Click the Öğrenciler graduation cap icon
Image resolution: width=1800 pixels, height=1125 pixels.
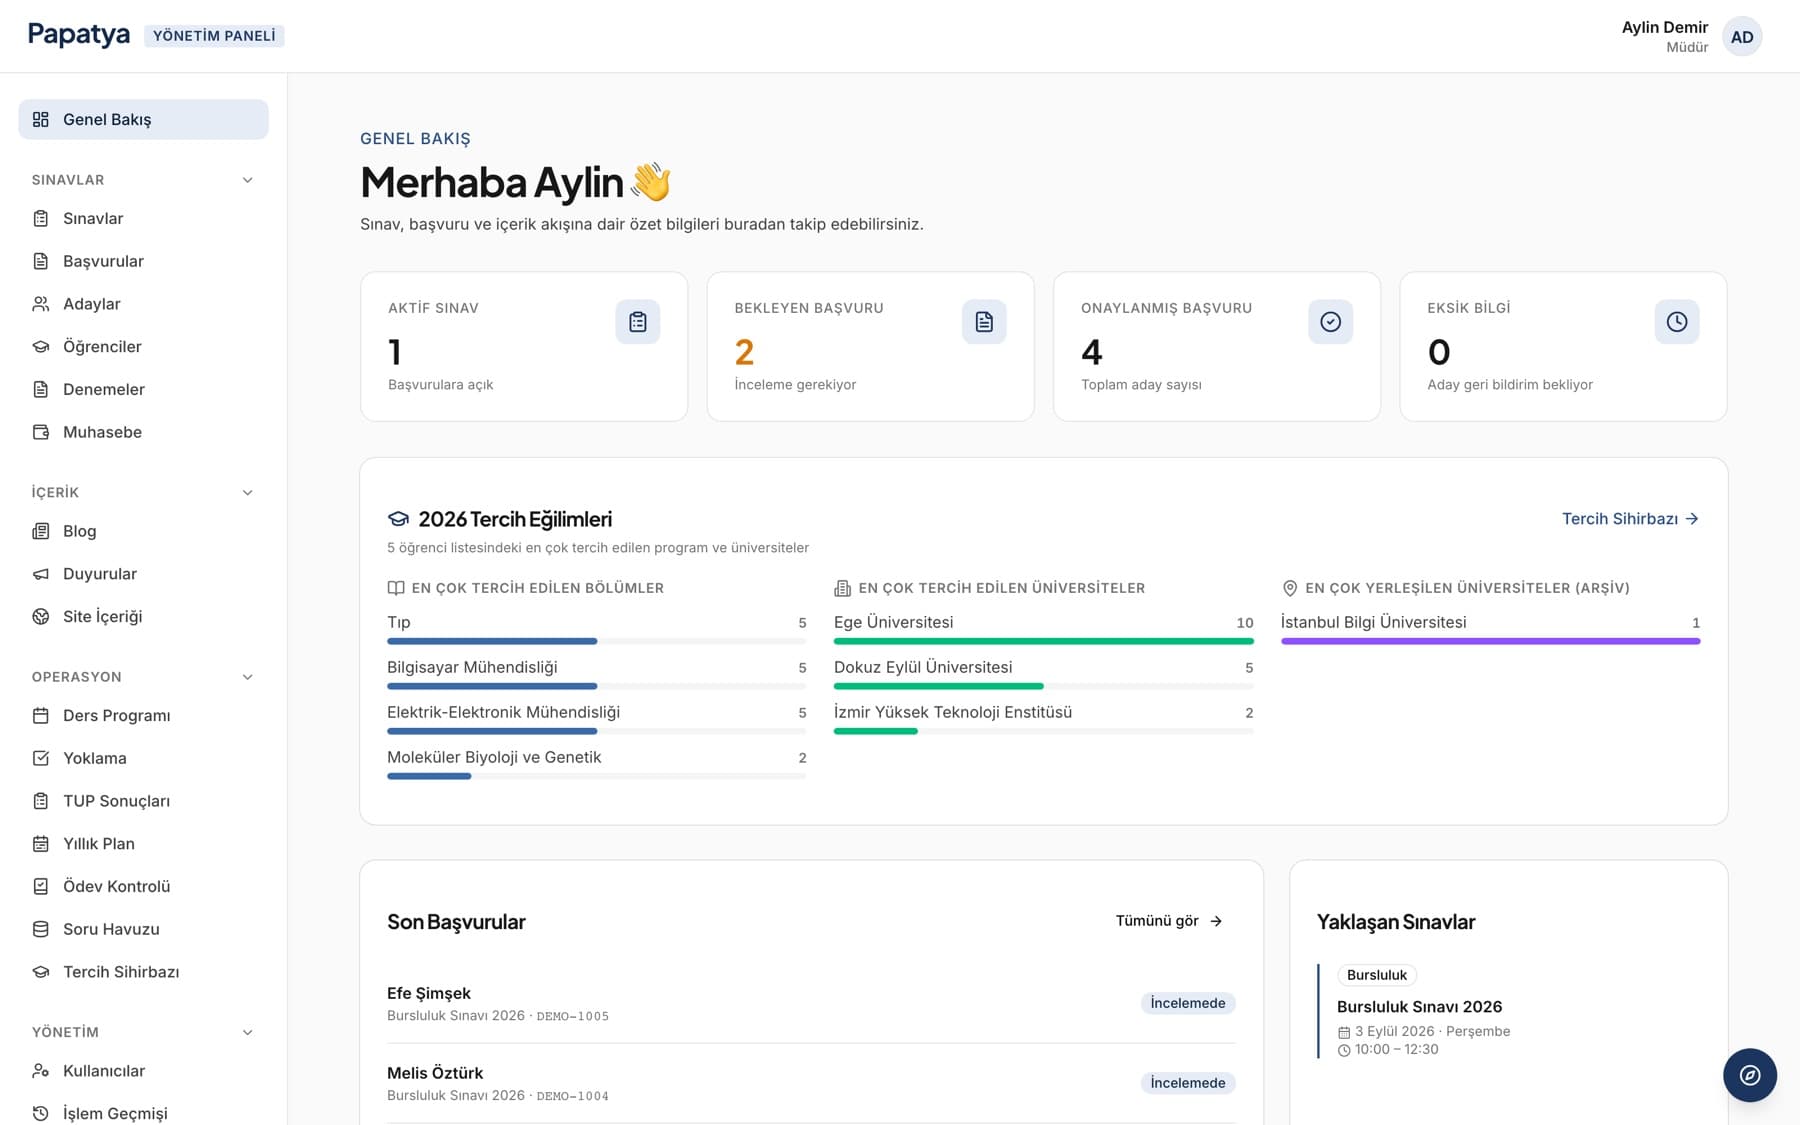pyautogui.click(x=41, y=347)
